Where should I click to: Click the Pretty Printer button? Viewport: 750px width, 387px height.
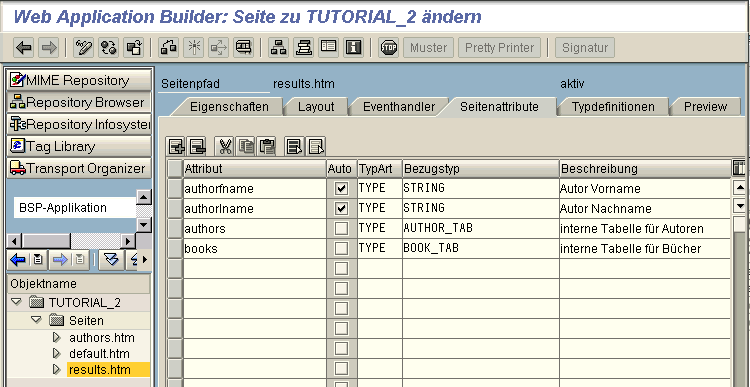(499, 48)
